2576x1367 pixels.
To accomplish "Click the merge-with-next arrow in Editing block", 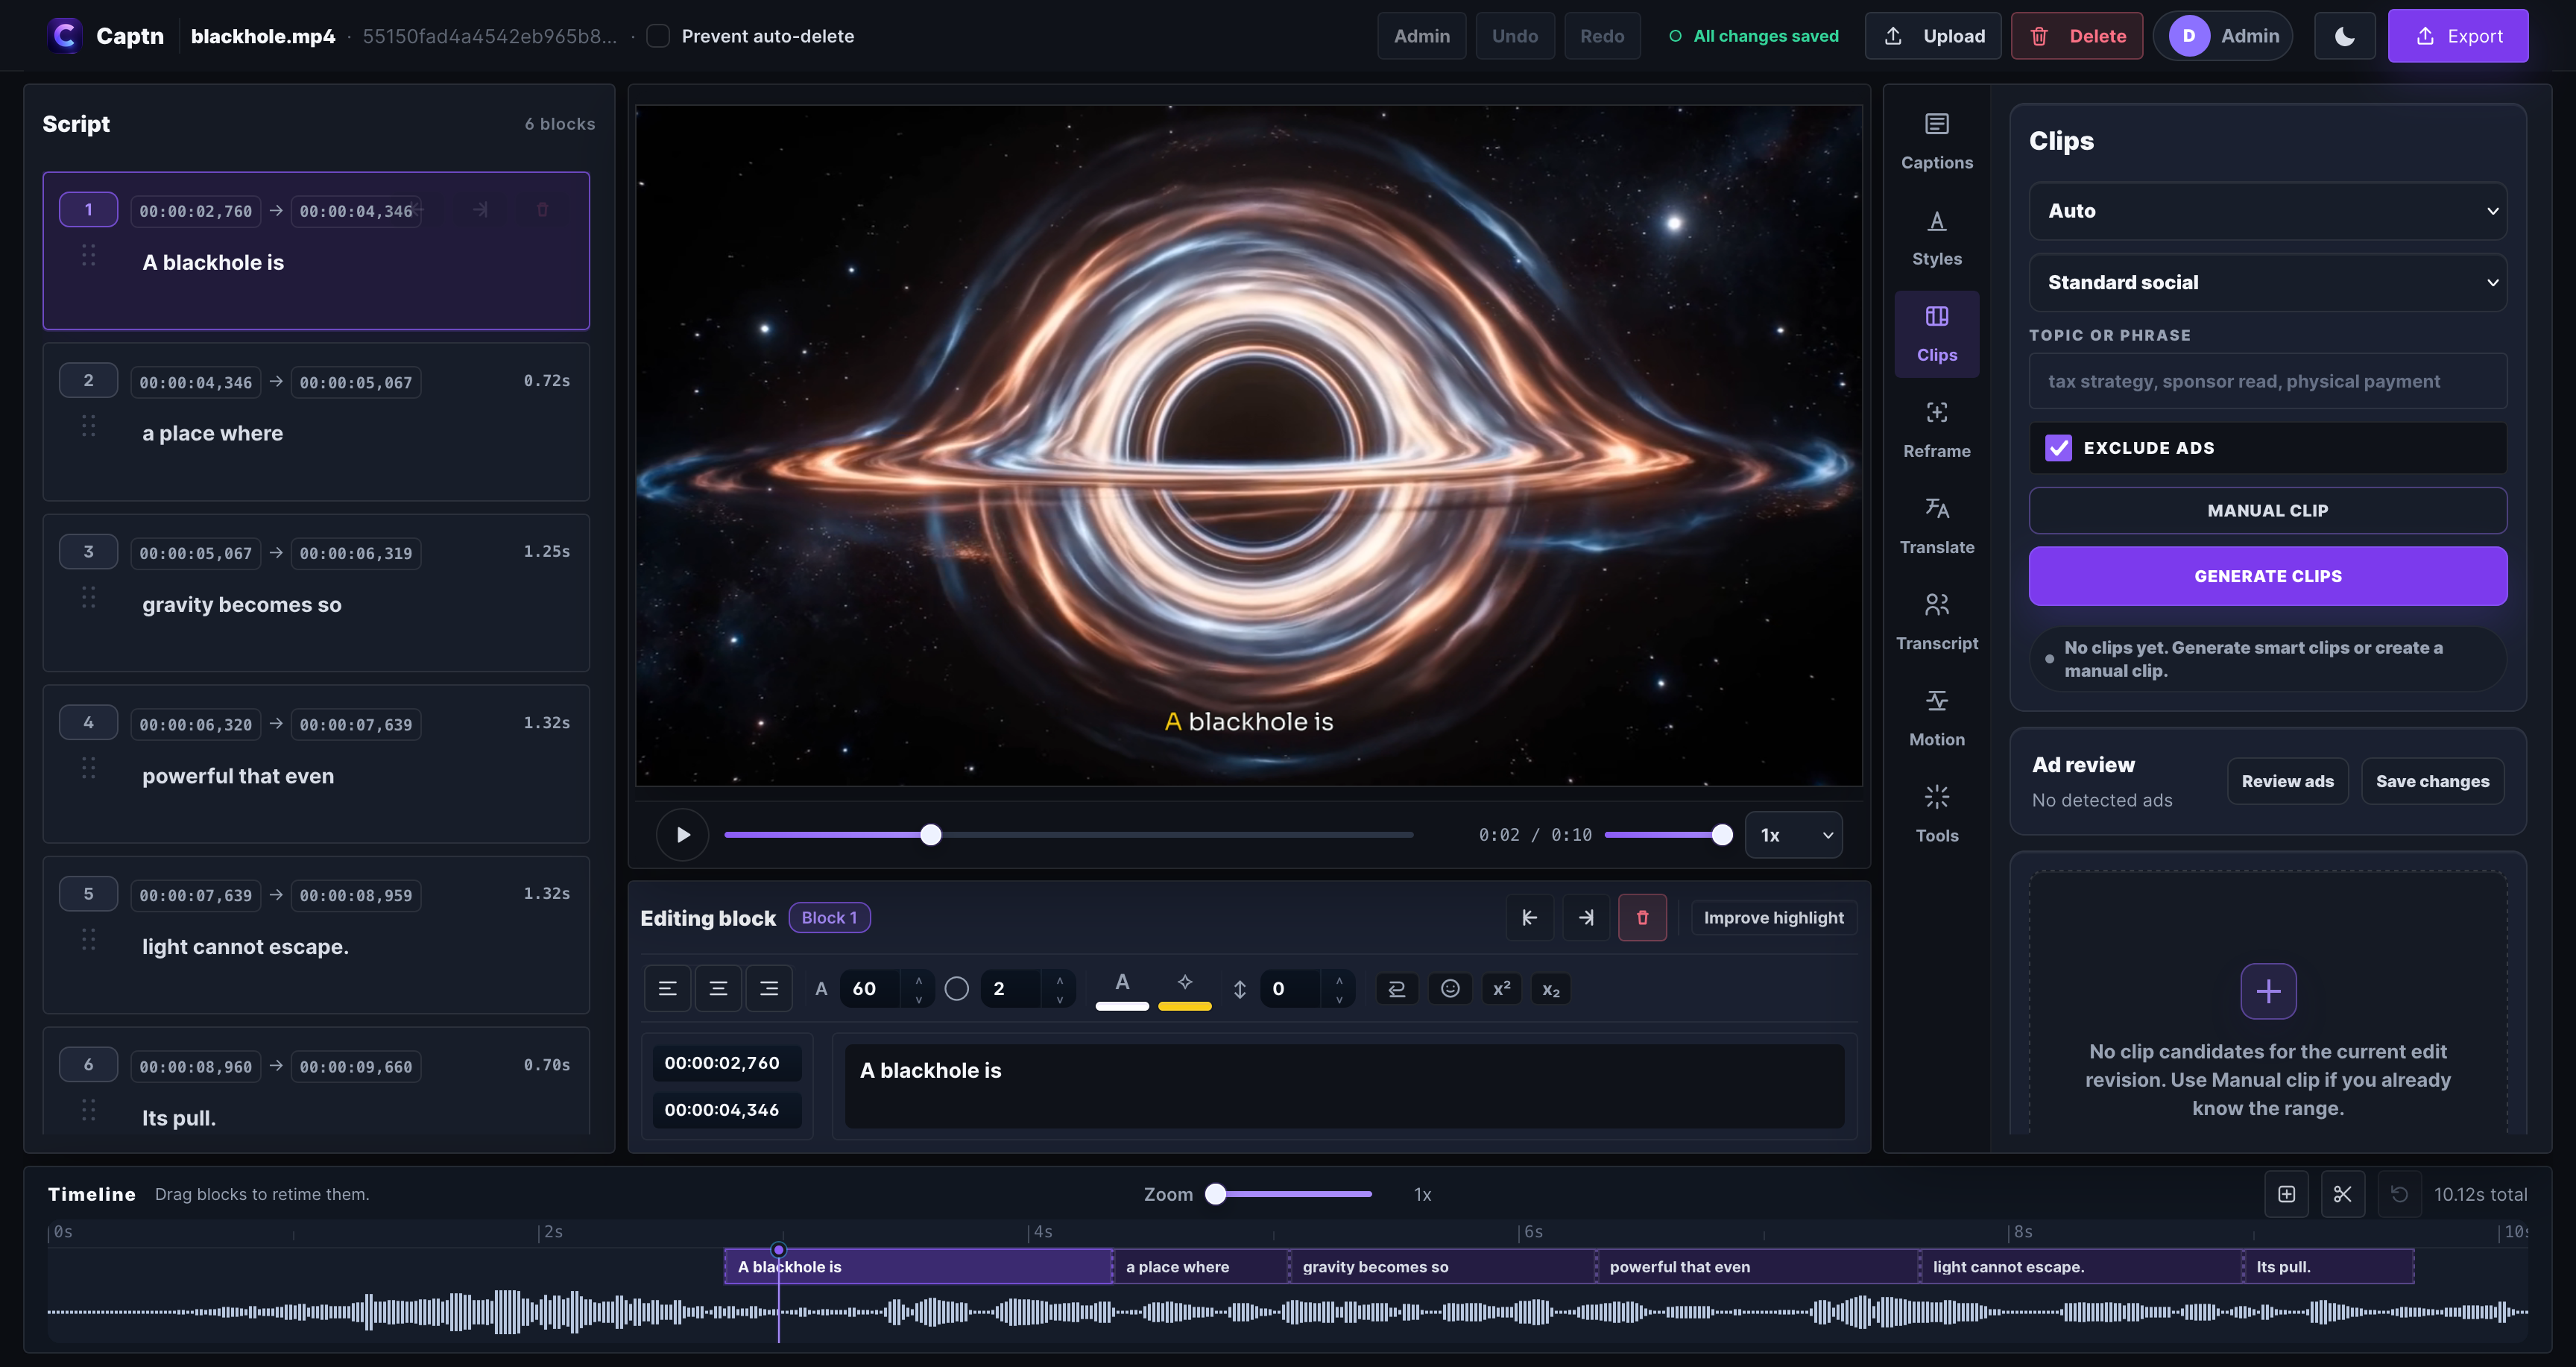I will pyautogui.click(x=1586, y=917).
